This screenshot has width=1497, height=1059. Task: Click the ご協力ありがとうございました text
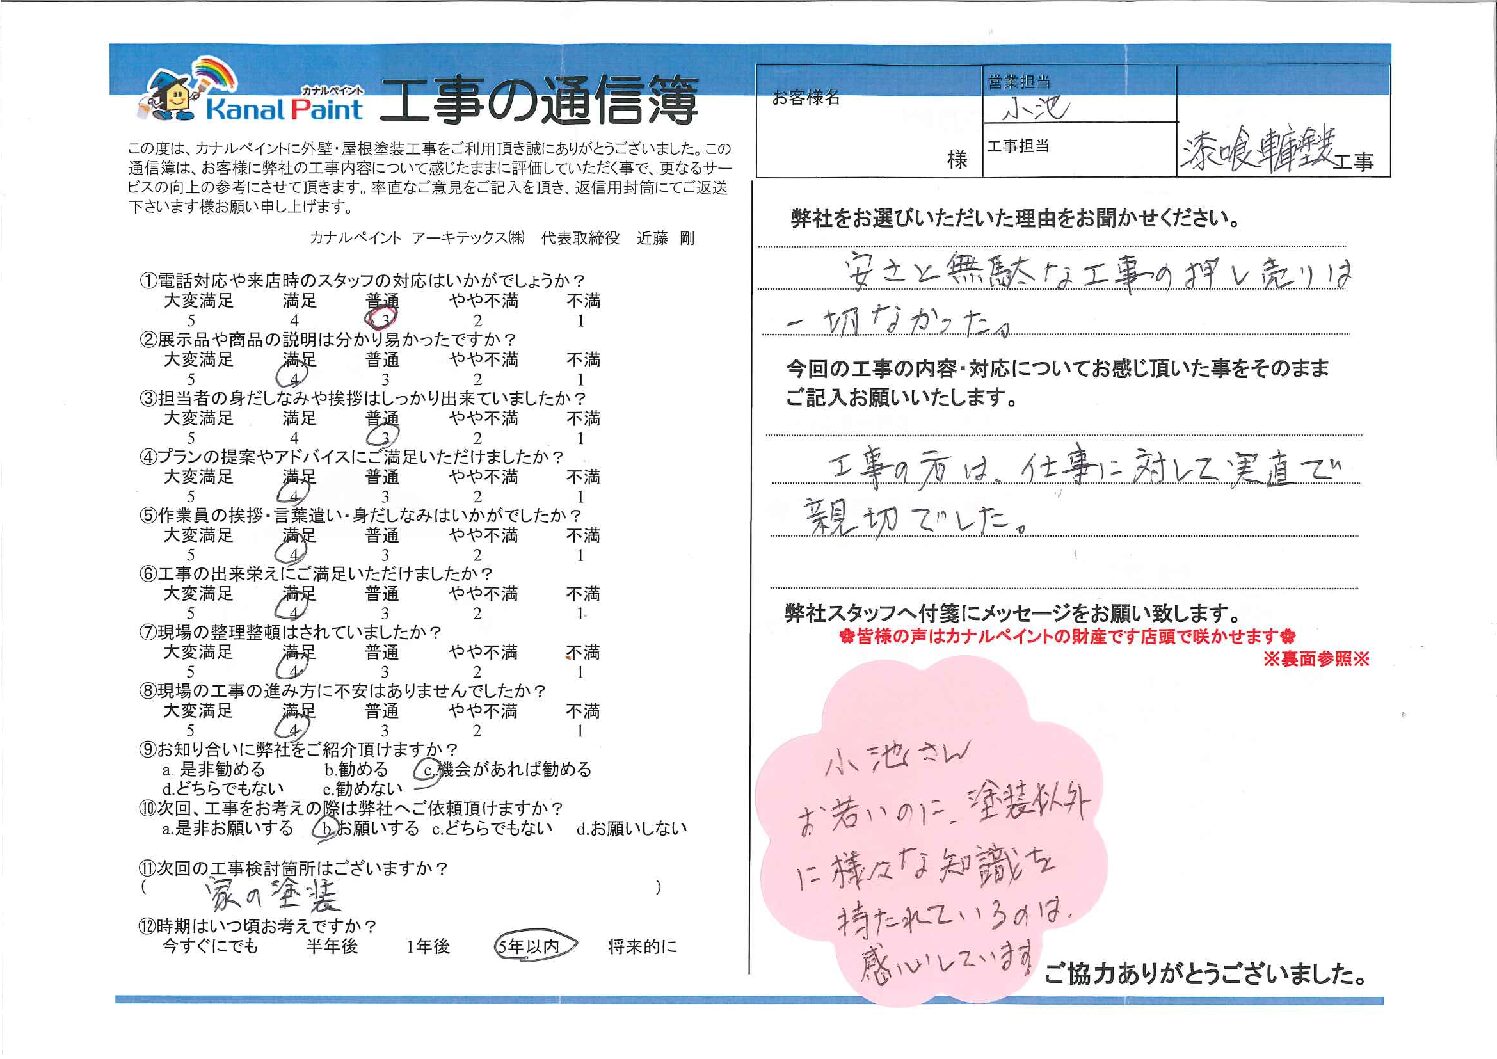(1204, 973)
